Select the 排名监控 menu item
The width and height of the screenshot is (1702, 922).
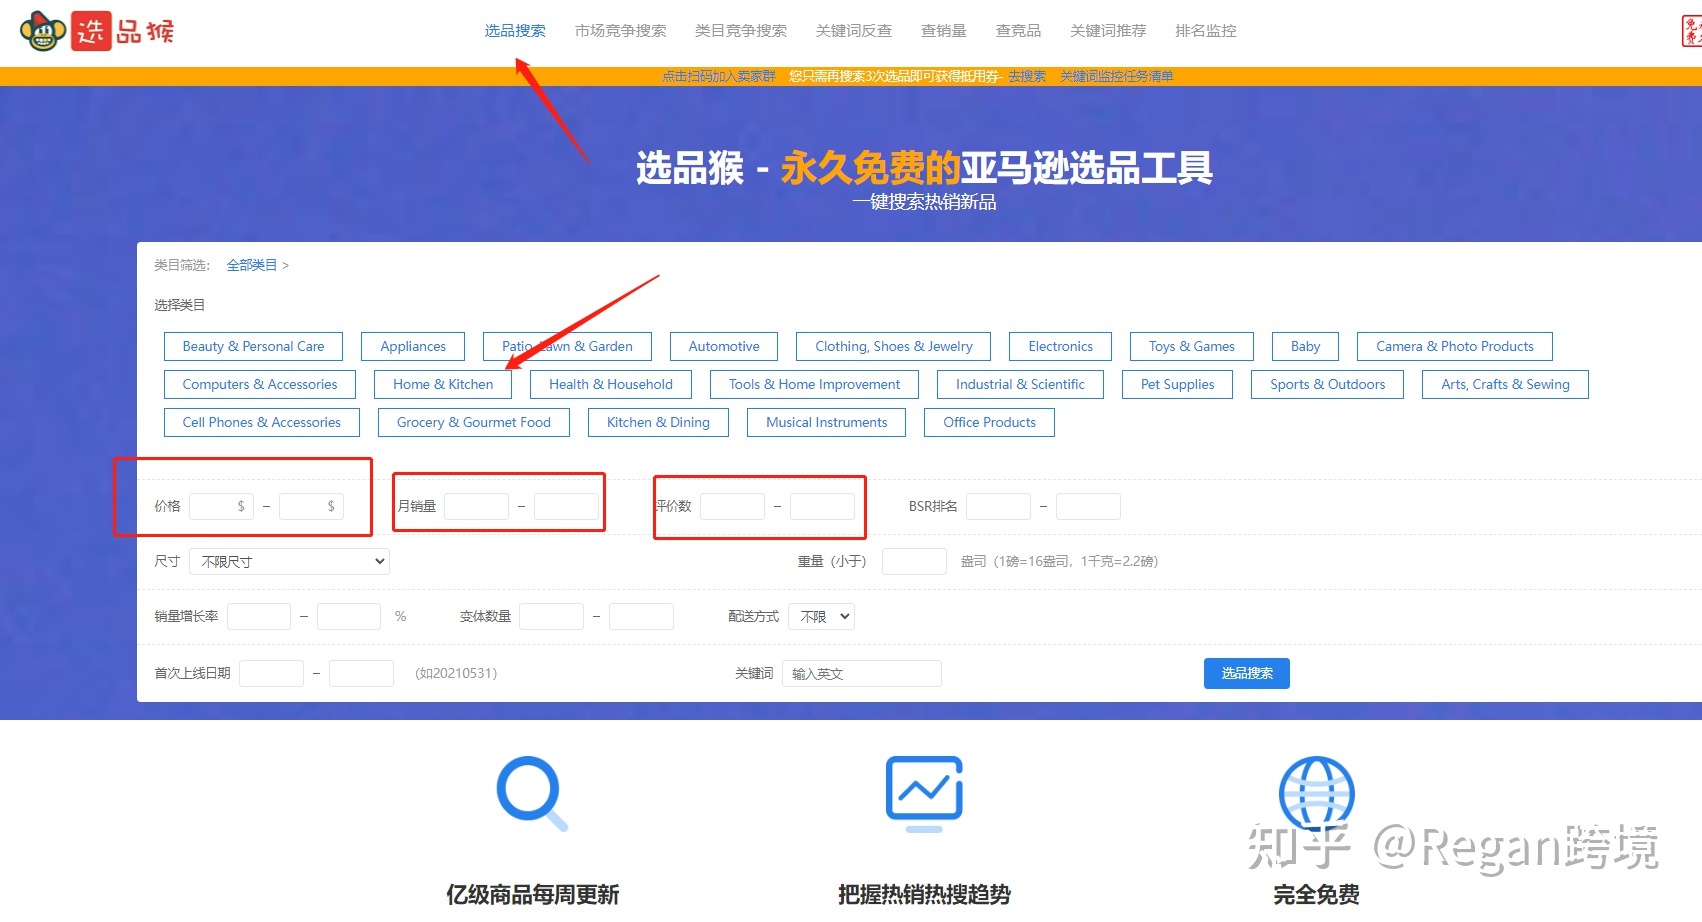(x=1205, y=30)
